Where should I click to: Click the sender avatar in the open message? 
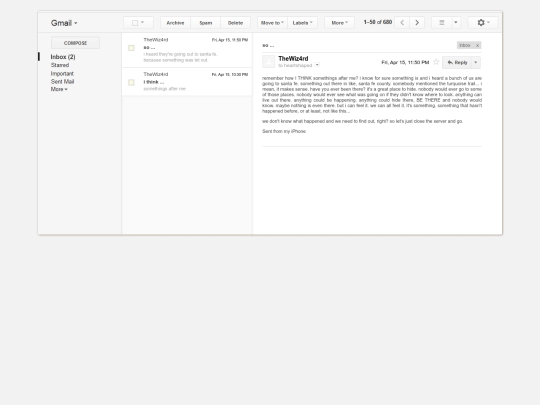coord(269,62)
